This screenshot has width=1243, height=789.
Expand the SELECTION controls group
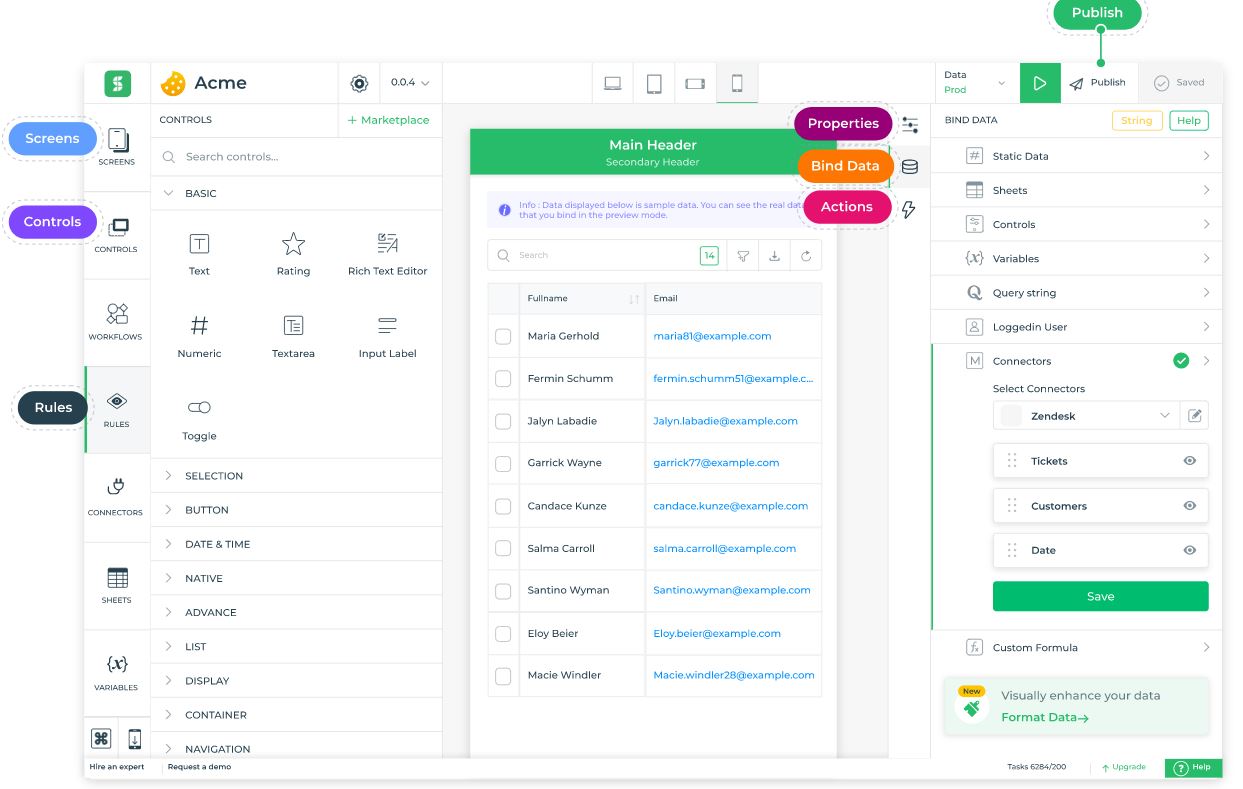click(213, 476)
